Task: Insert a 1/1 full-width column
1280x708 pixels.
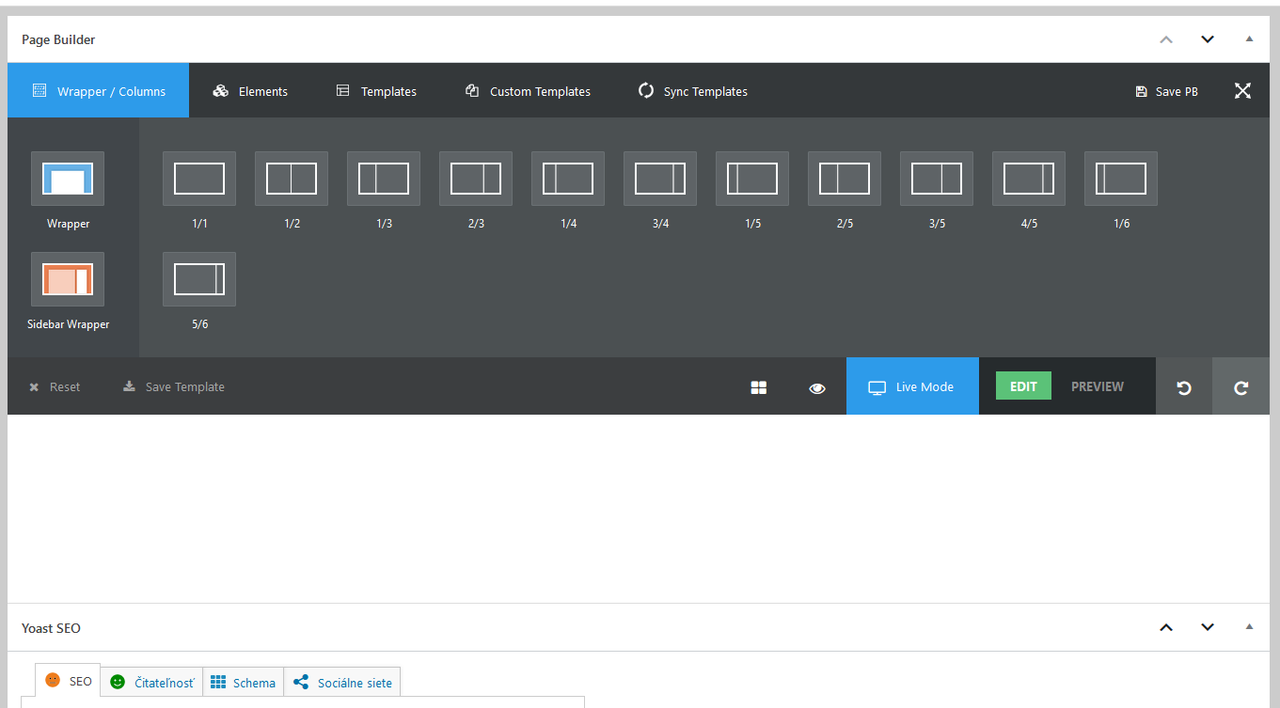Action: click(x=200, y=179)
